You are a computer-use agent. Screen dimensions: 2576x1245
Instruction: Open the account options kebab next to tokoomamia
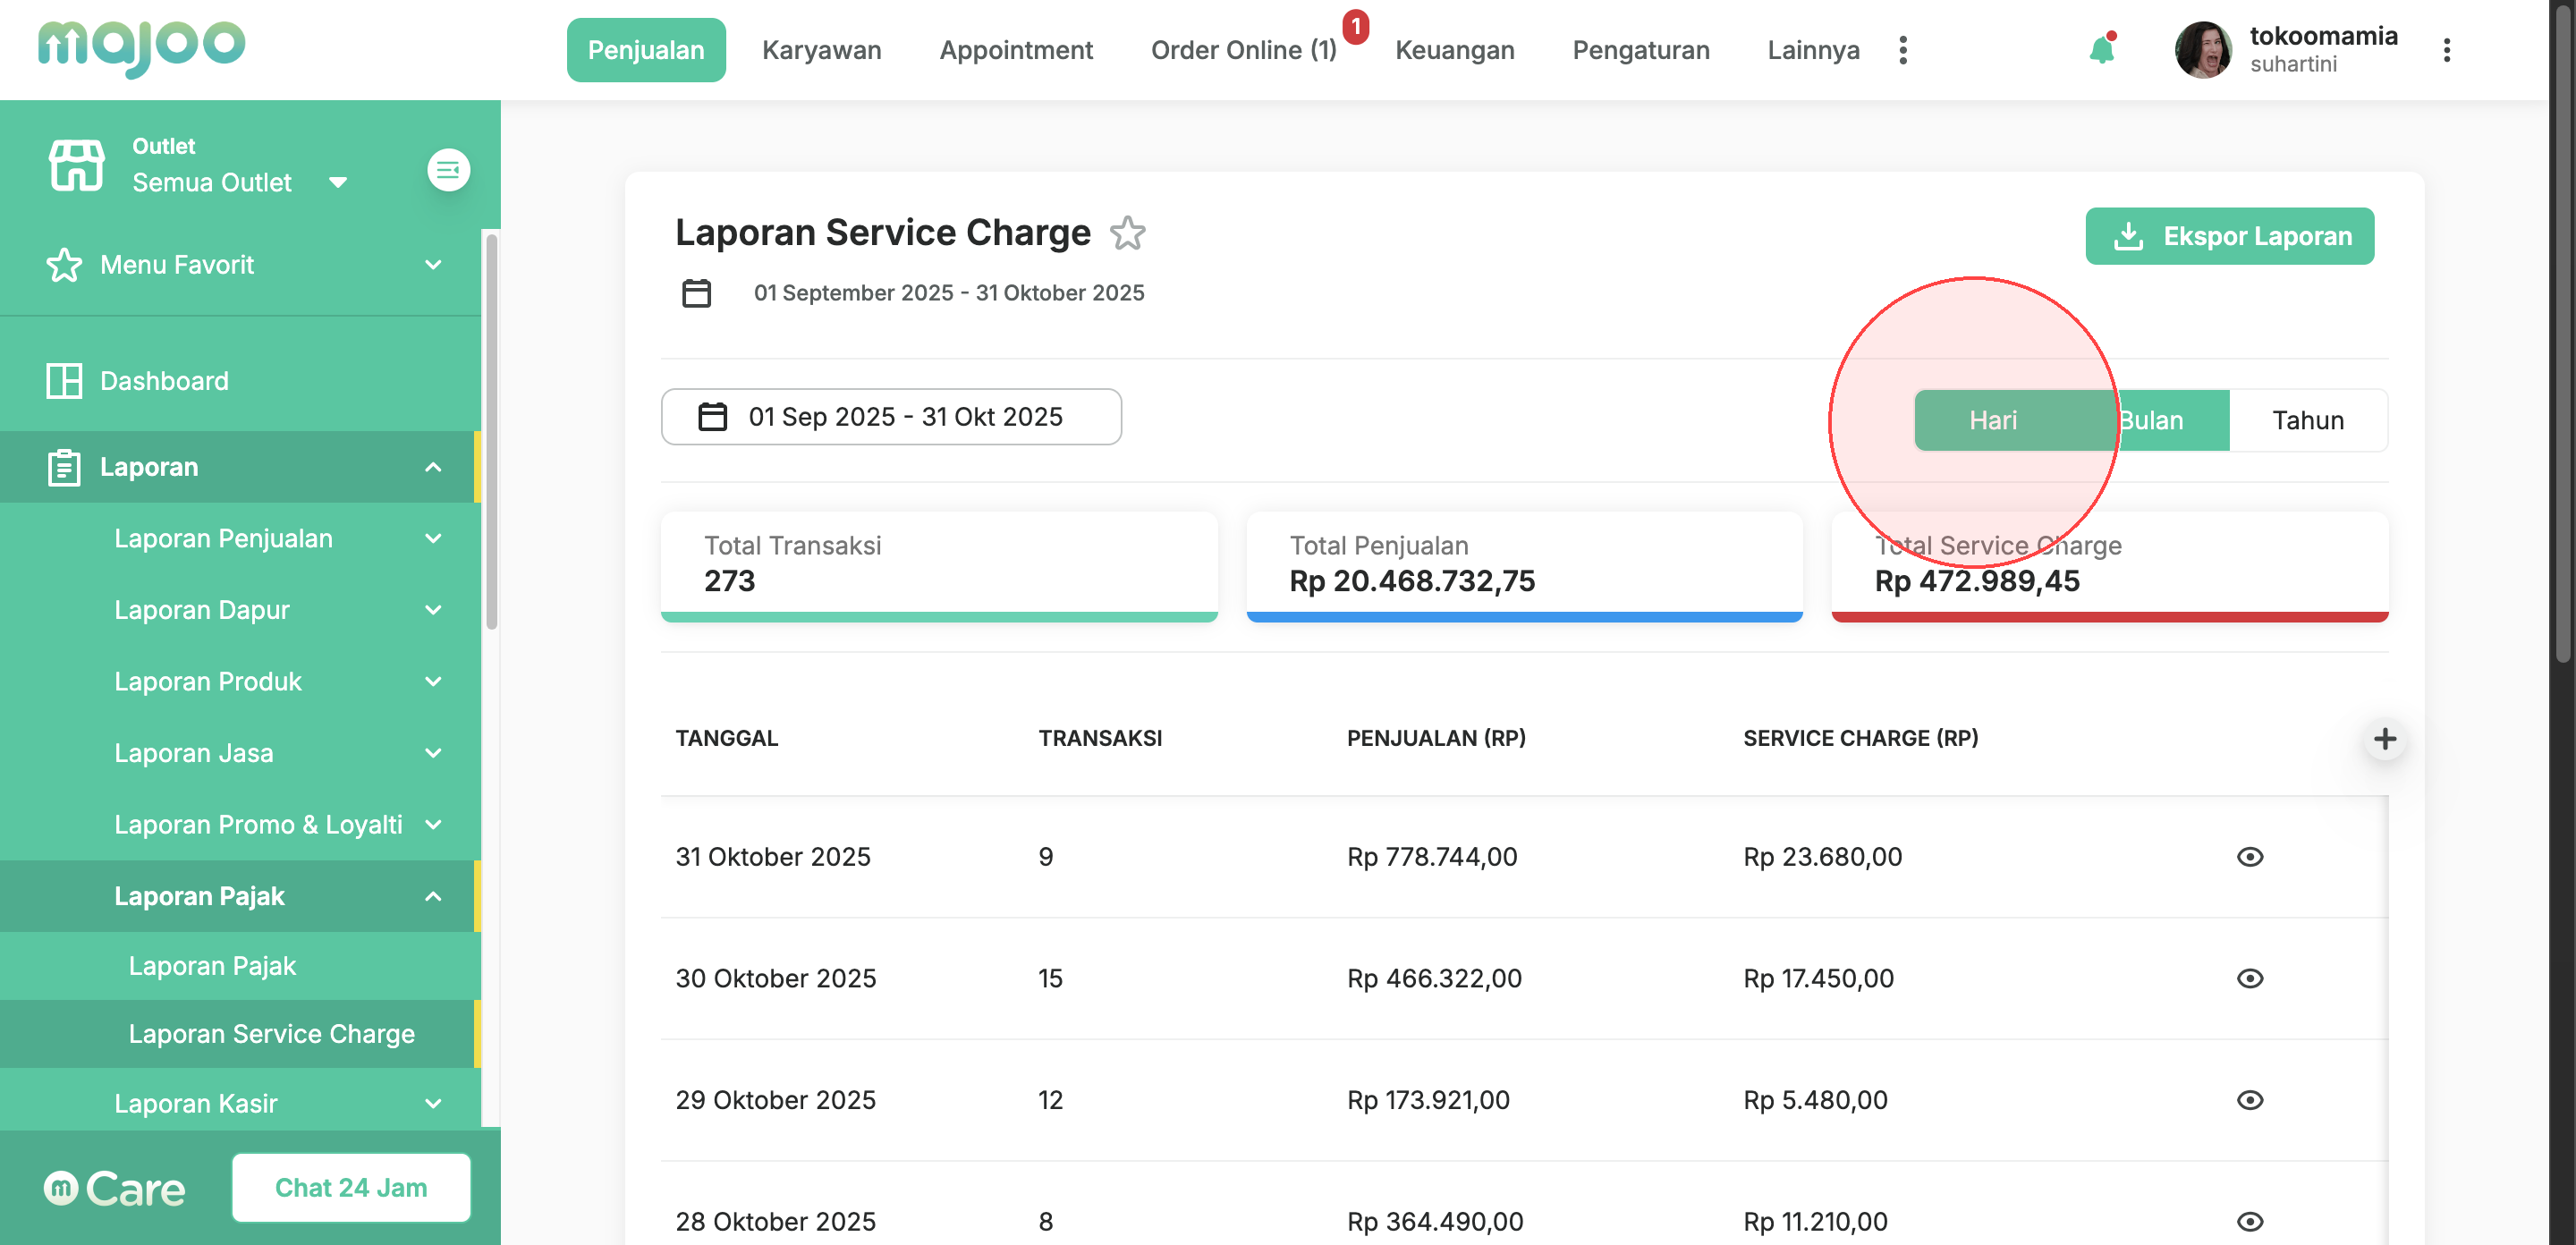point(2446,50)
